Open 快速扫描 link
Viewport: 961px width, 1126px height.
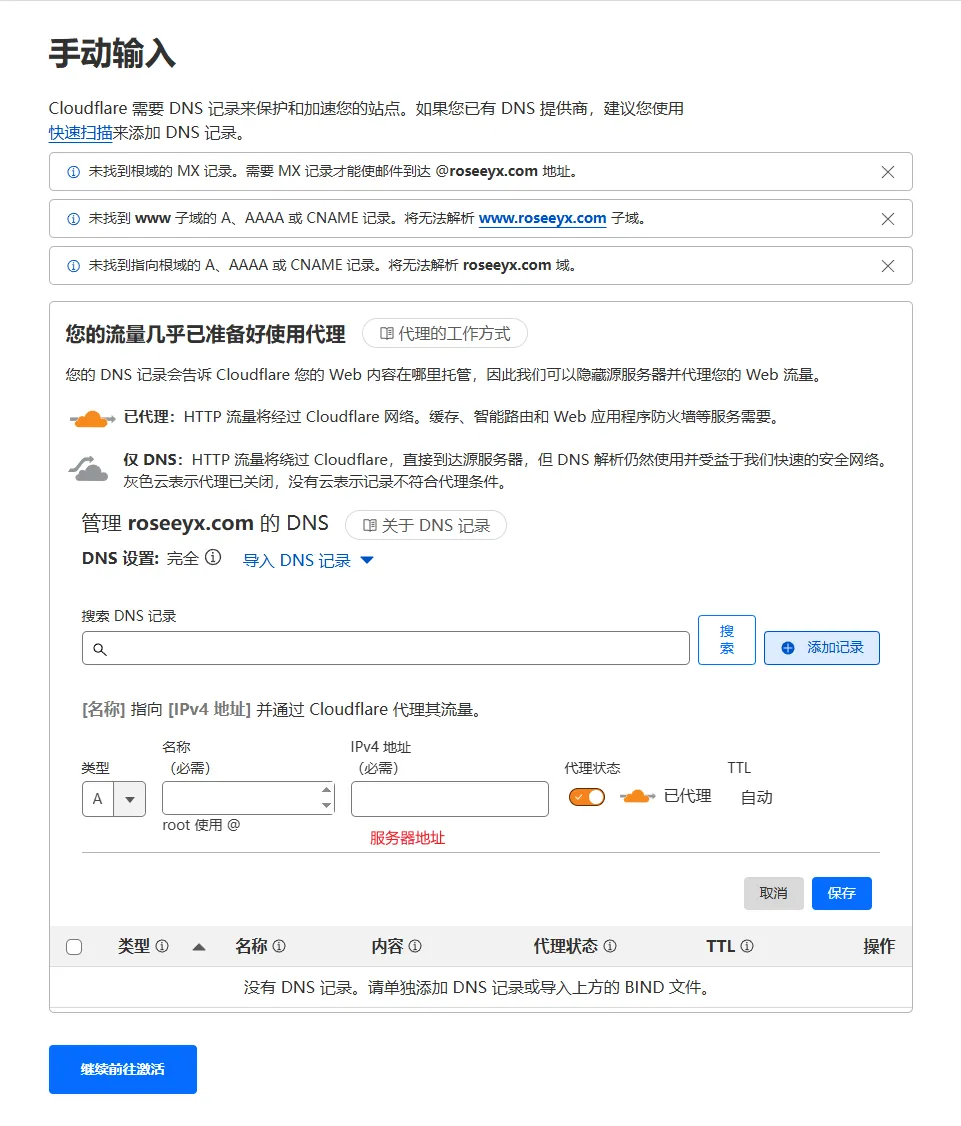pyautogui.click(x=80, y=133)
